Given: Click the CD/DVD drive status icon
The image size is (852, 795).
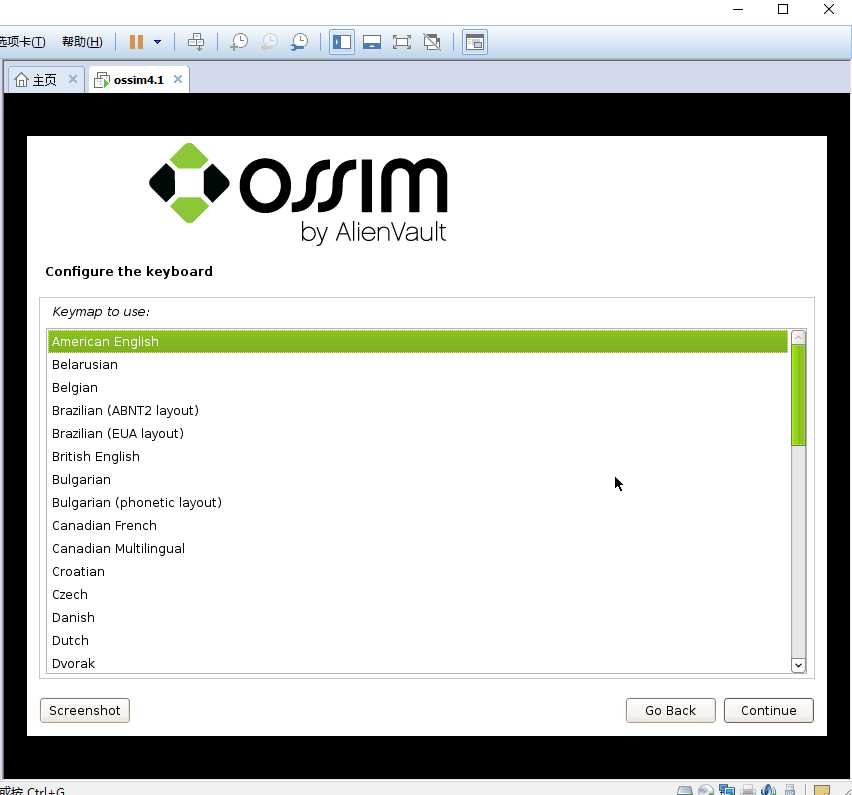Looking at the screenshot, I should (706, 790).
